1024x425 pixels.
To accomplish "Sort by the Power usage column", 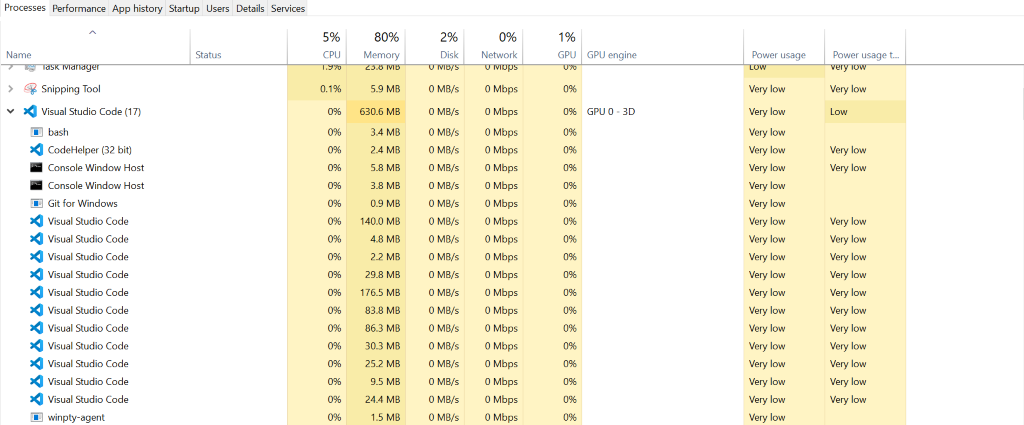I will (x=777, y=55).
